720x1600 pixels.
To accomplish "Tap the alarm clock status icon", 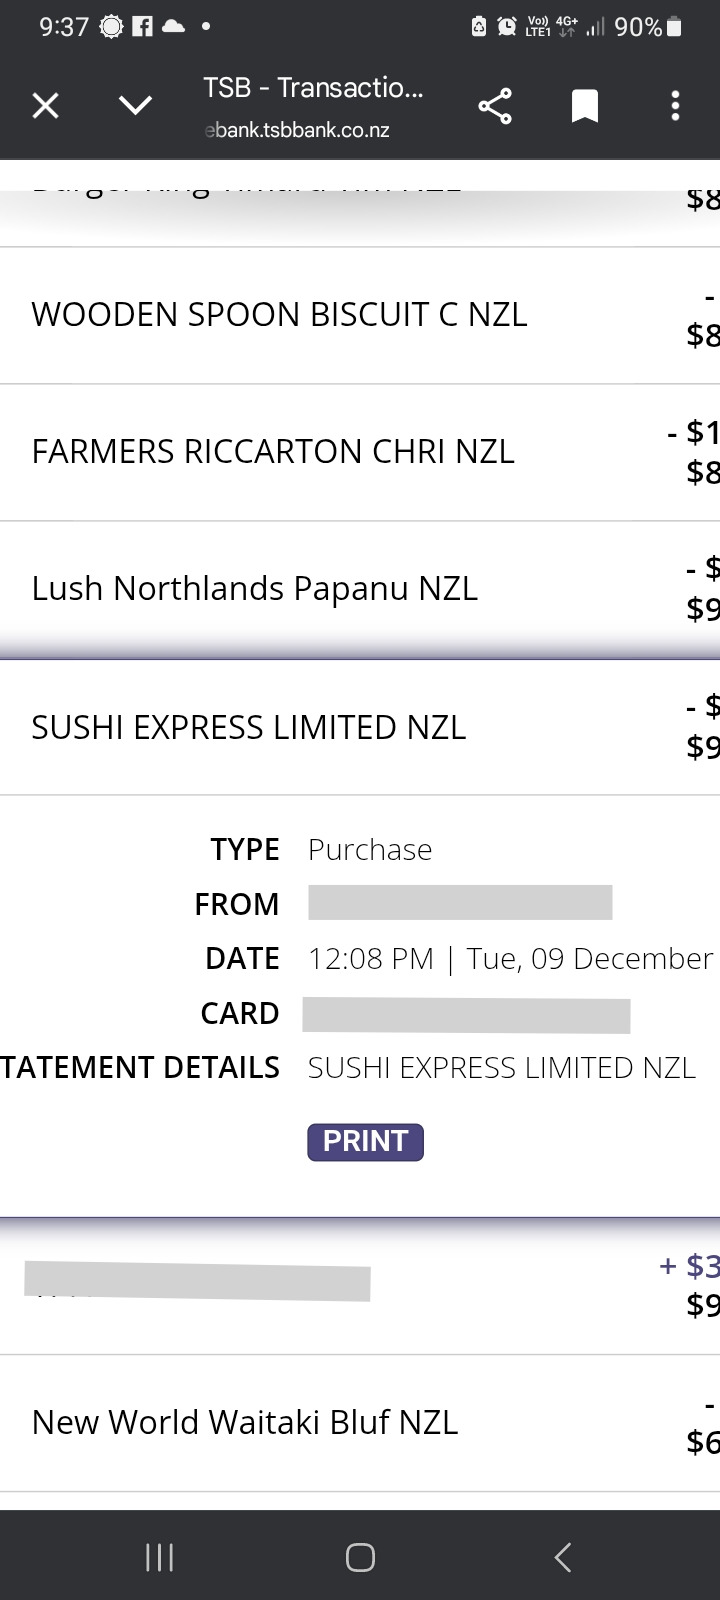I will pyautogui.click(x=508, y=27).
